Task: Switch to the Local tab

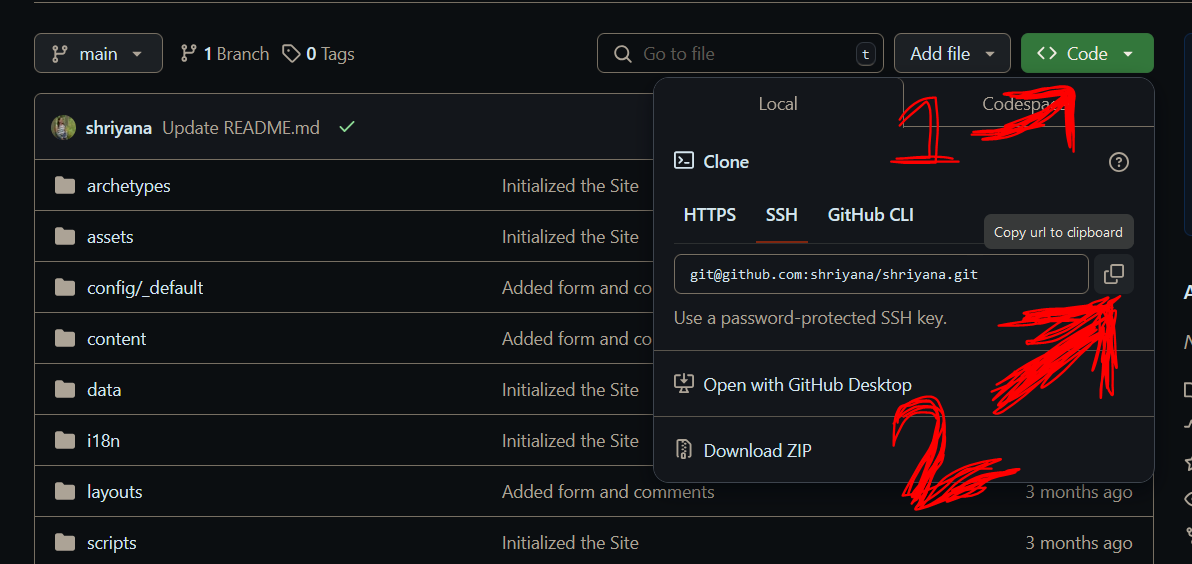Action: [x=777, y=104]
